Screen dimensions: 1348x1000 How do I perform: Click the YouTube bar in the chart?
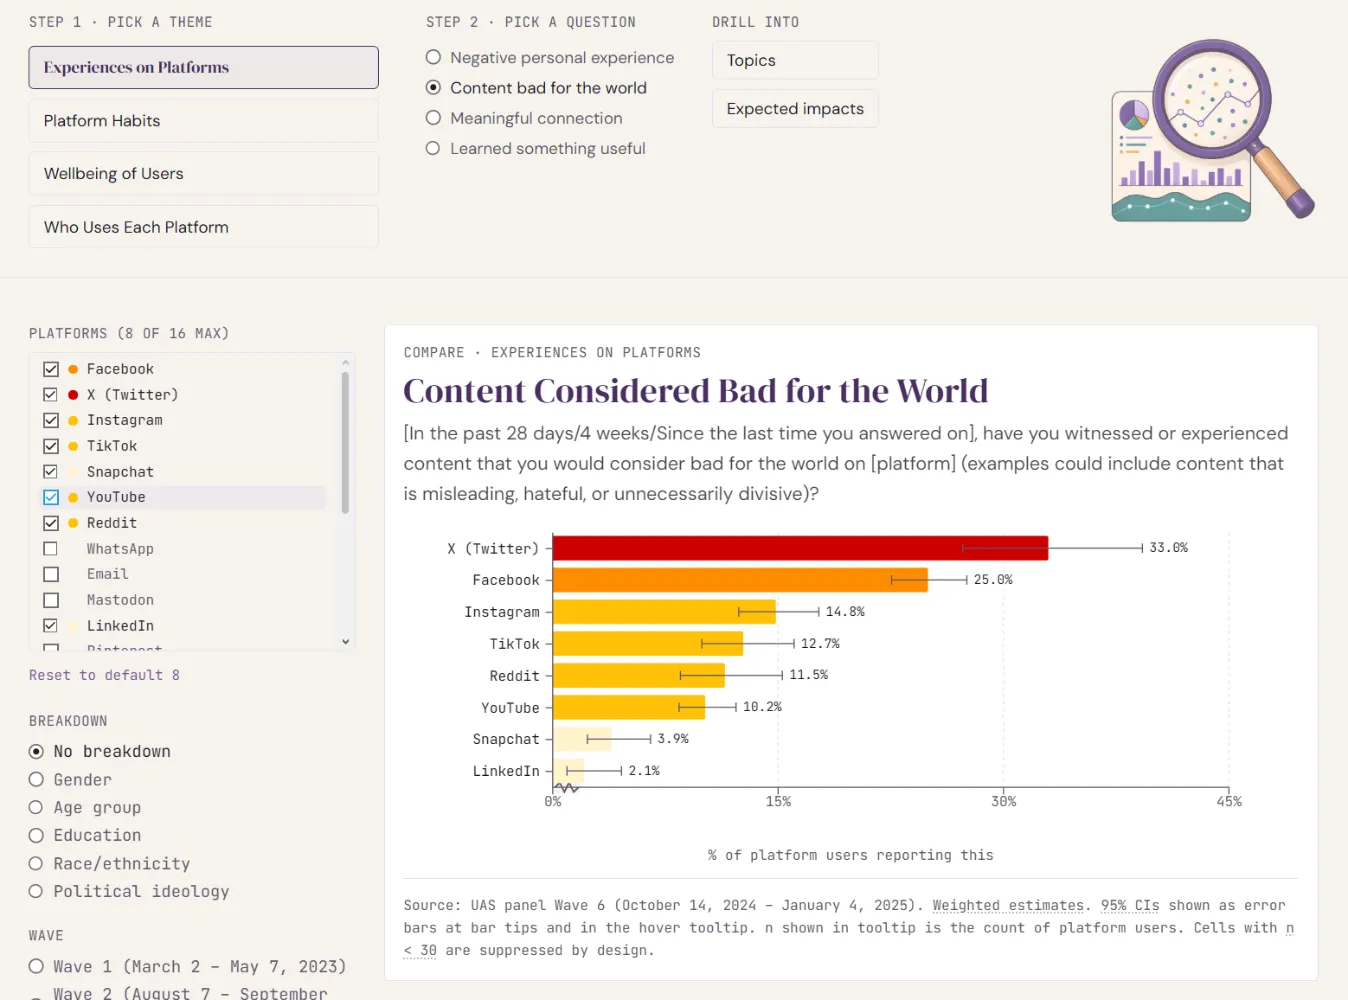(x=629, y=708)
